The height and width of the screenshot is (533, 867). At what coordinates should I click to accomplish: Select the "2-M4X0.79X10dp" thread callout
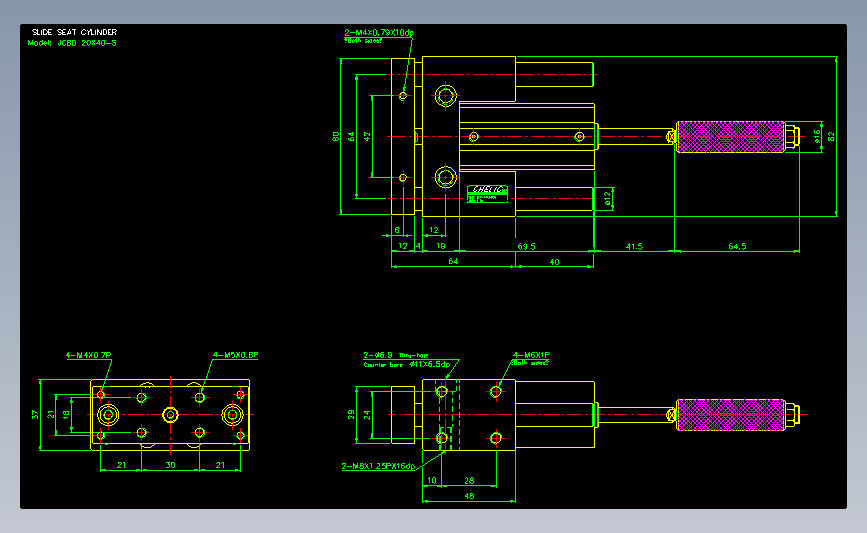click(379, 33)
